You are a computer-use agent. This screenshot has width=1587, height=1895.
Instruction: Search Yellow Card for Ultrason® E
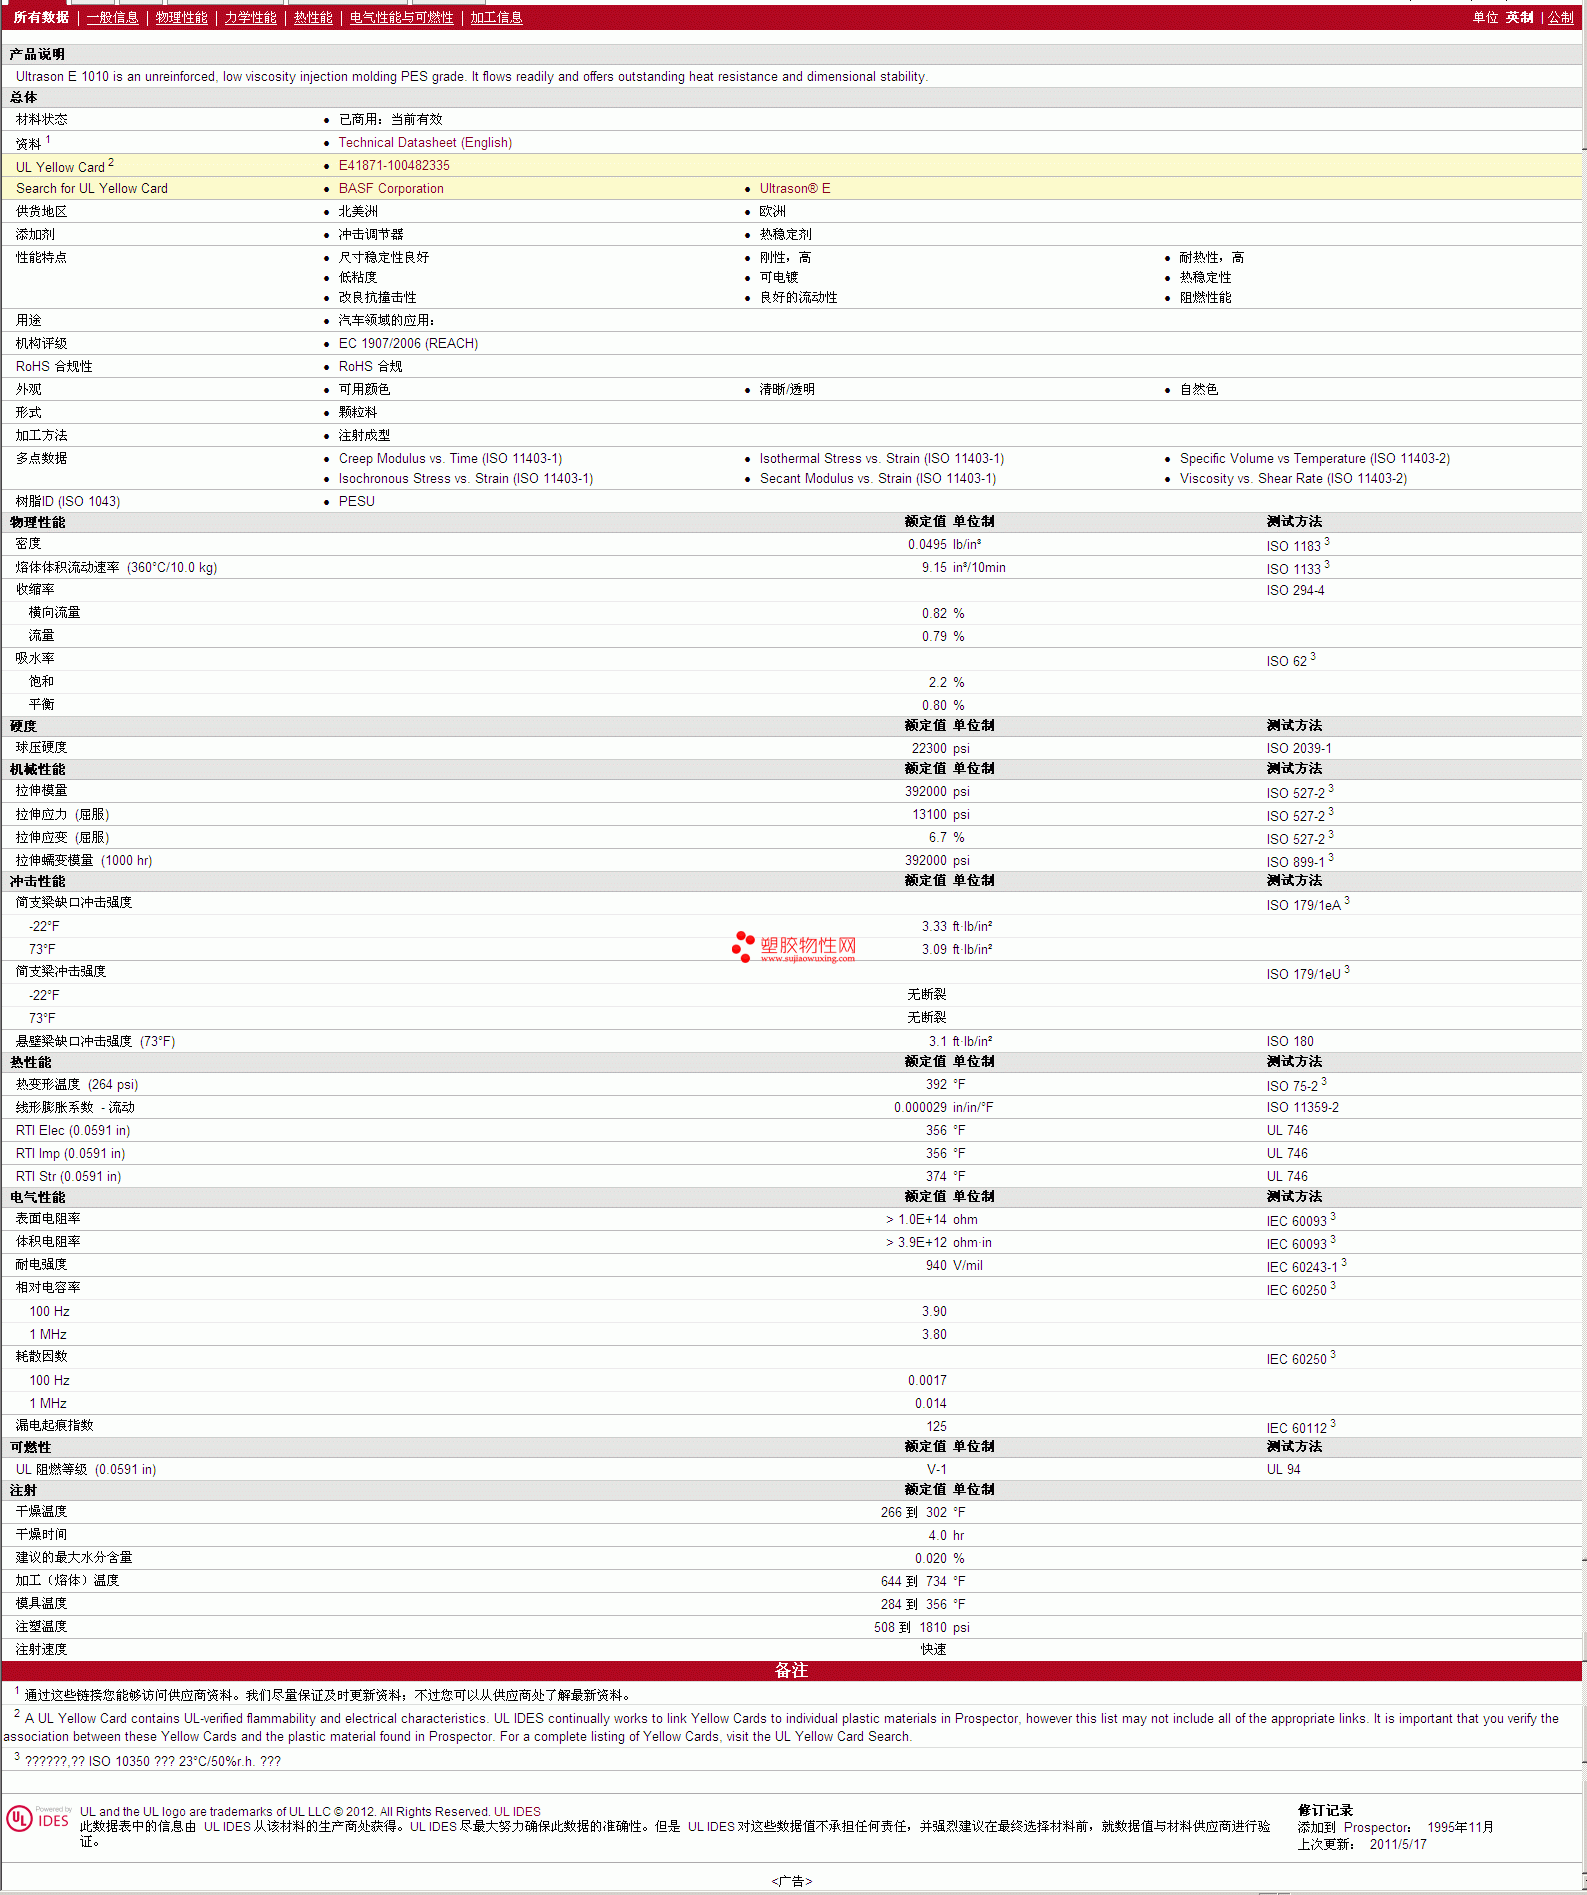pos(795,188)
